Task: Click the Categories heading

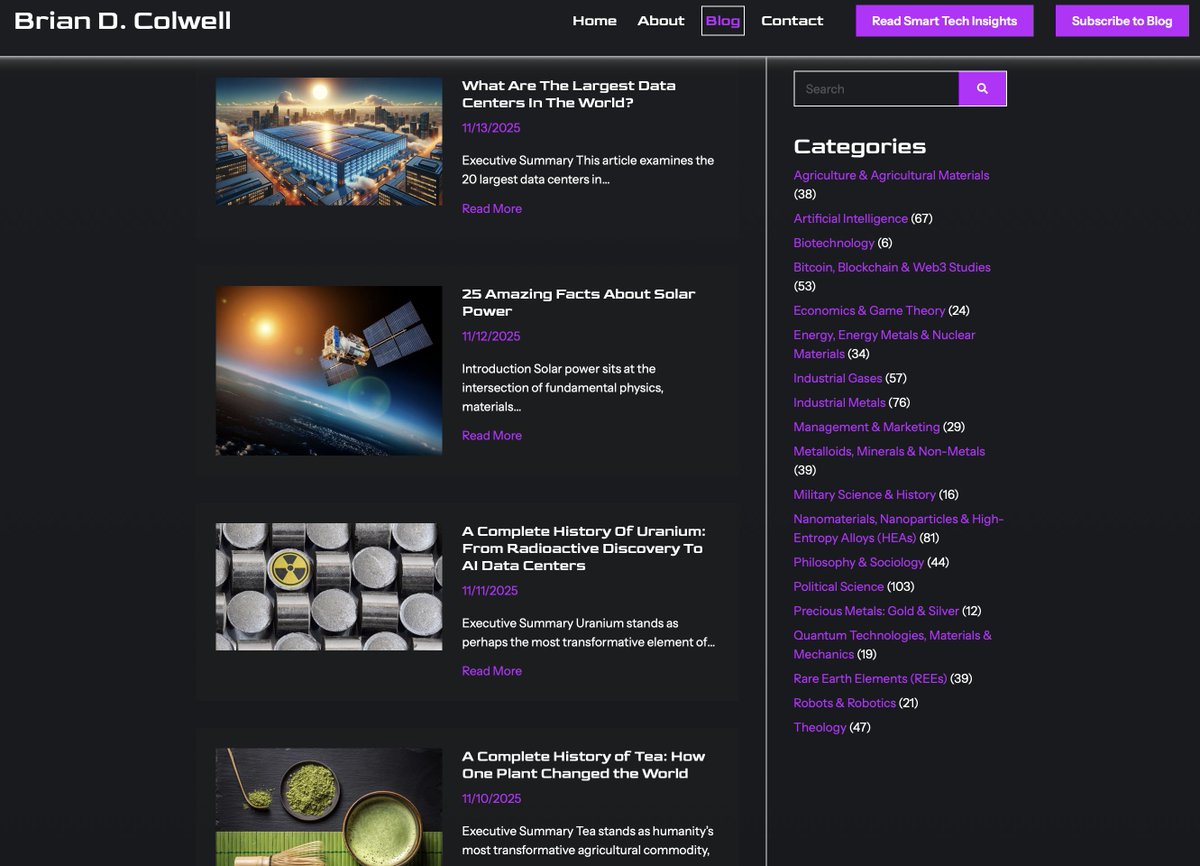Action: click(x=860, y=146)
